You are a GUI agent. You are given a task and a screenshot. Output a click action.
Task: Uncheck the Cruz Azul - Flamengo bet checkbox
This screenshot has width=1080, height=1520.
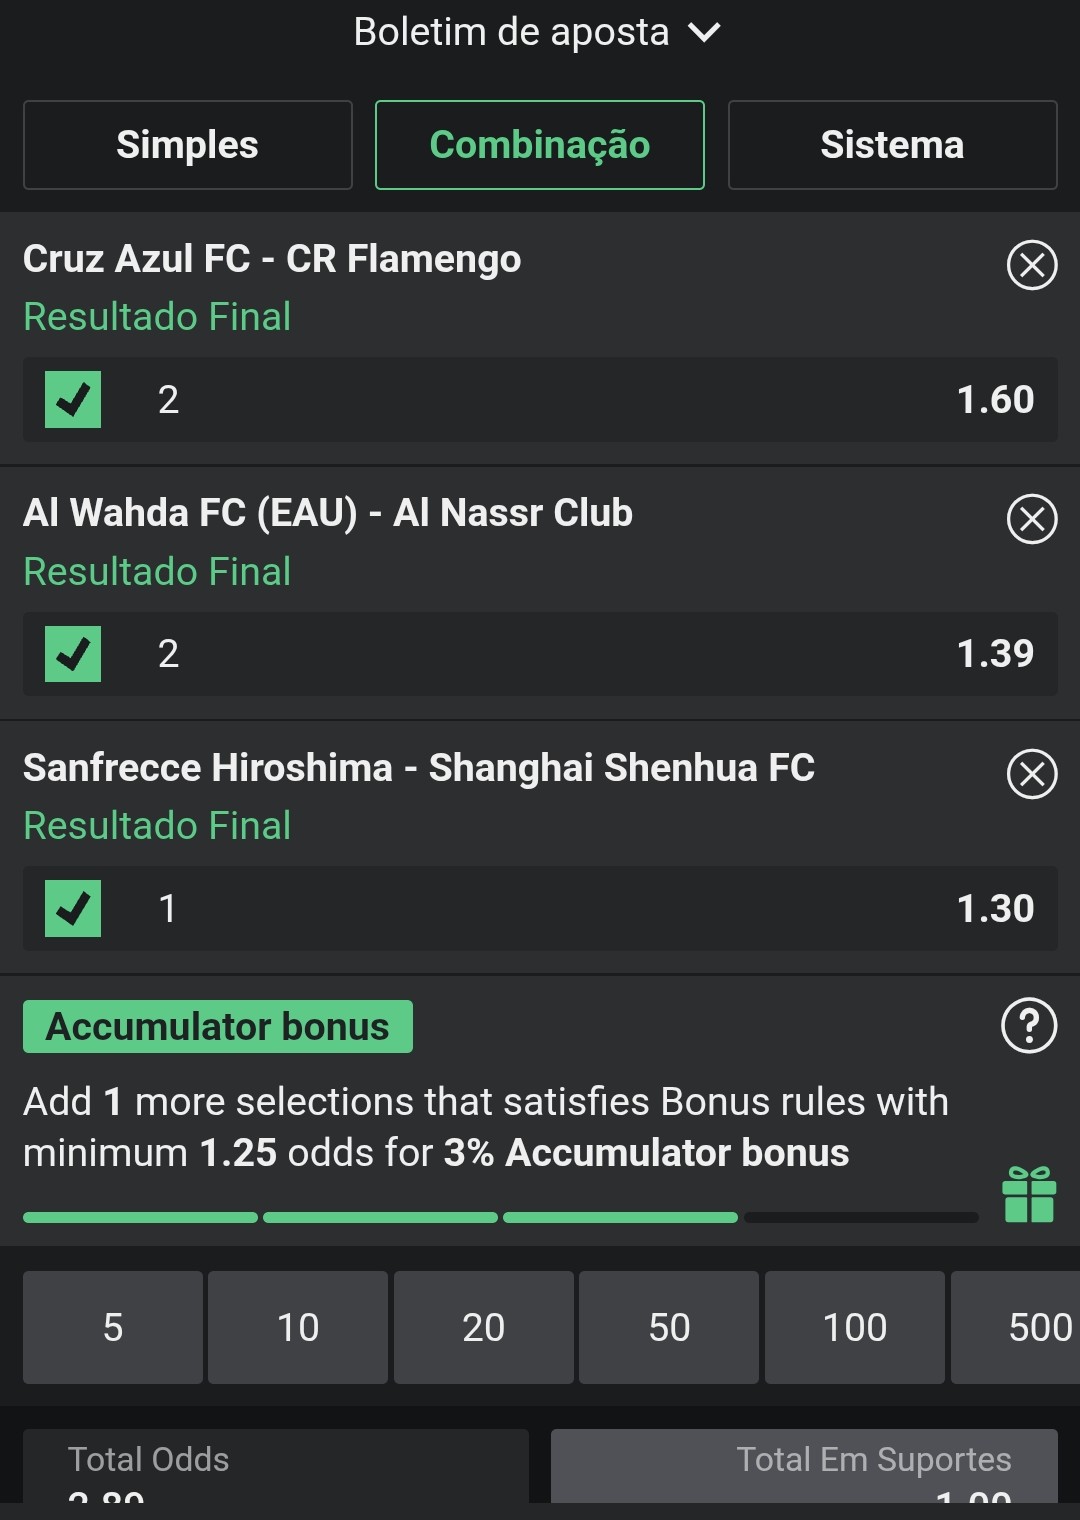tap(73, 400)
